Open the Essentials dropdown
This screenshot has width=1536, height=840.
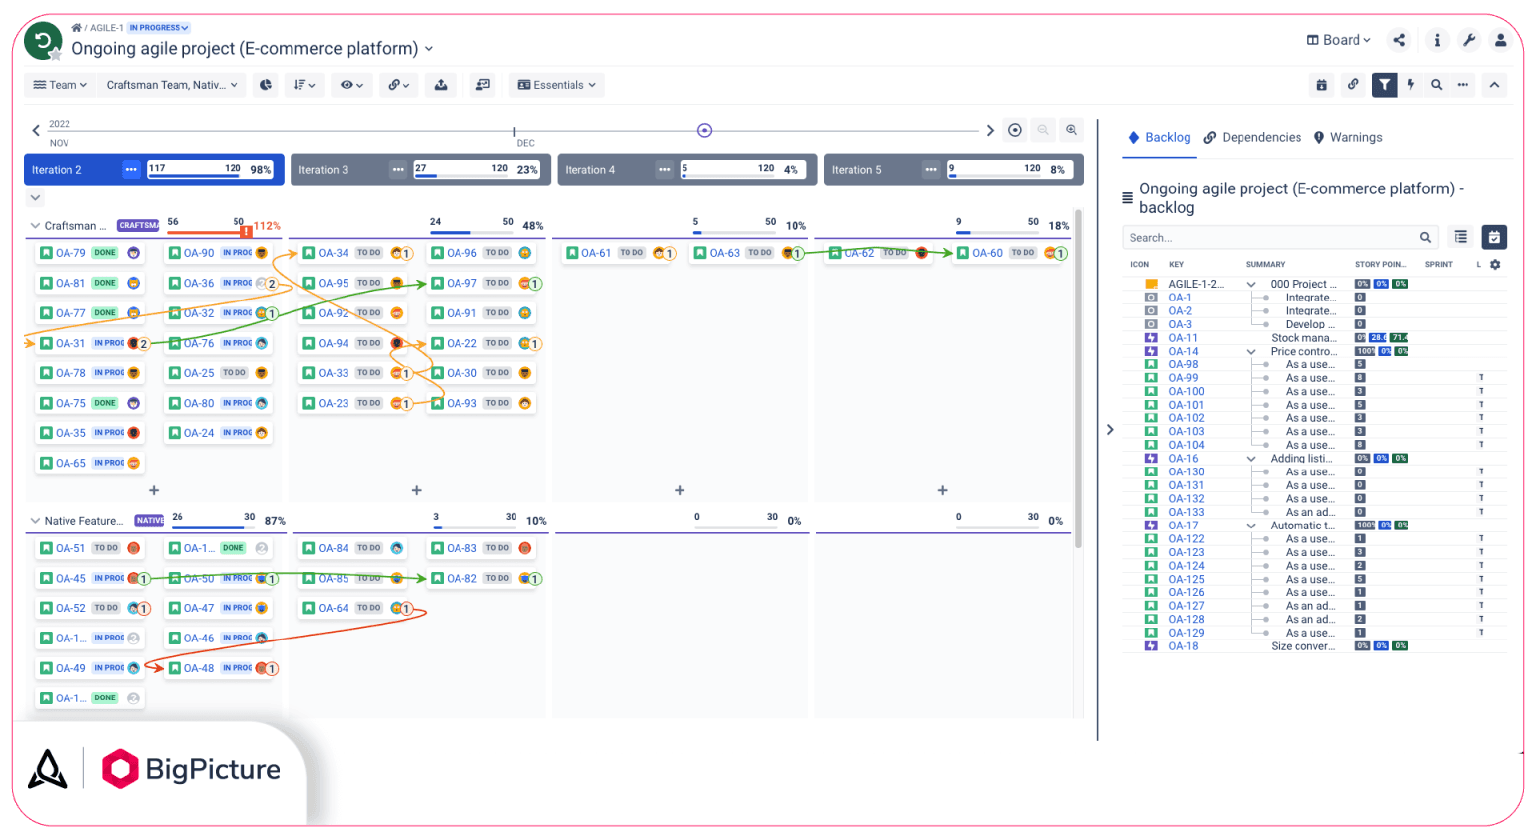557,85
